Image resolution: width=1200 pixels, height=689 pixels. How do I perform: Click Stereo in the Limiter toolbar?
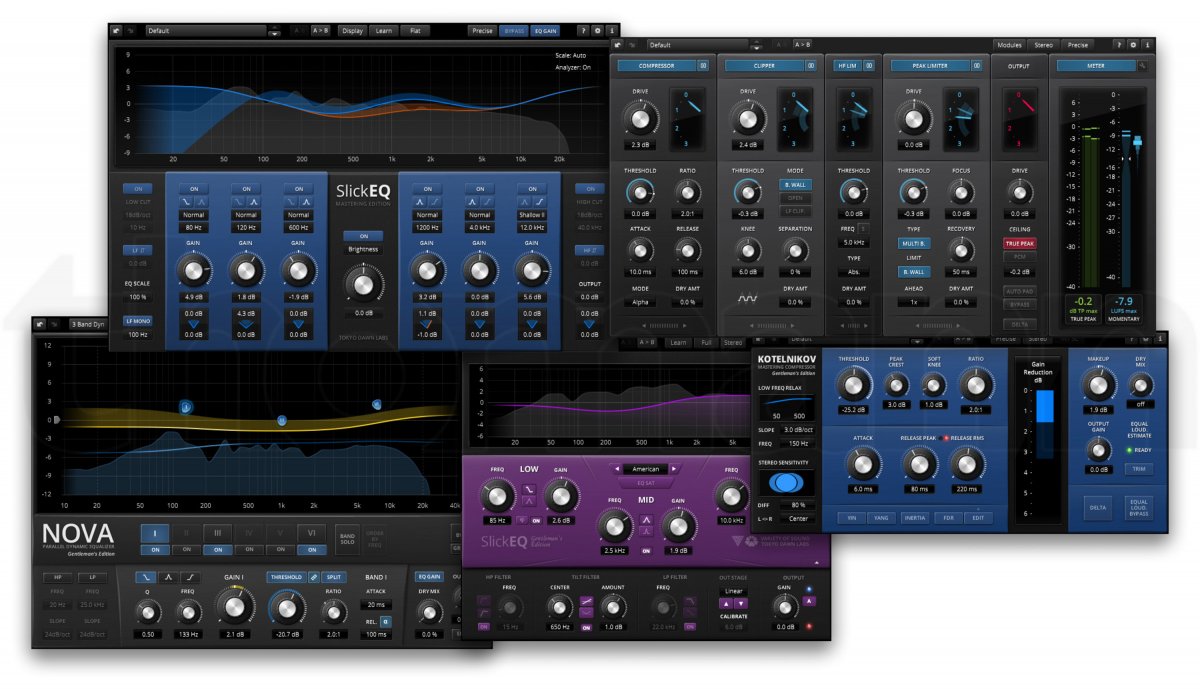pyautogui.click(x=1044, y=45)
